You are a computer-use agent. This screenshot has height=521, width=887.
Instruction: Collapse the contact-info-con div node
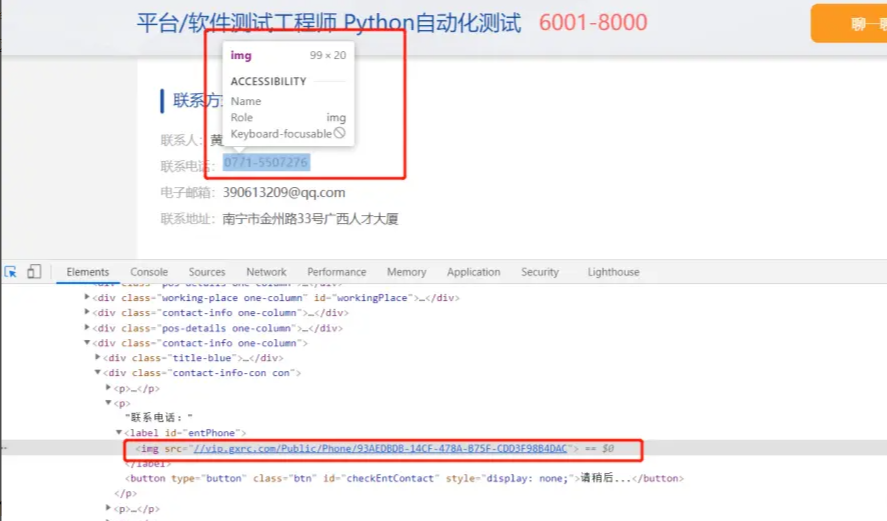pos(97,373)
